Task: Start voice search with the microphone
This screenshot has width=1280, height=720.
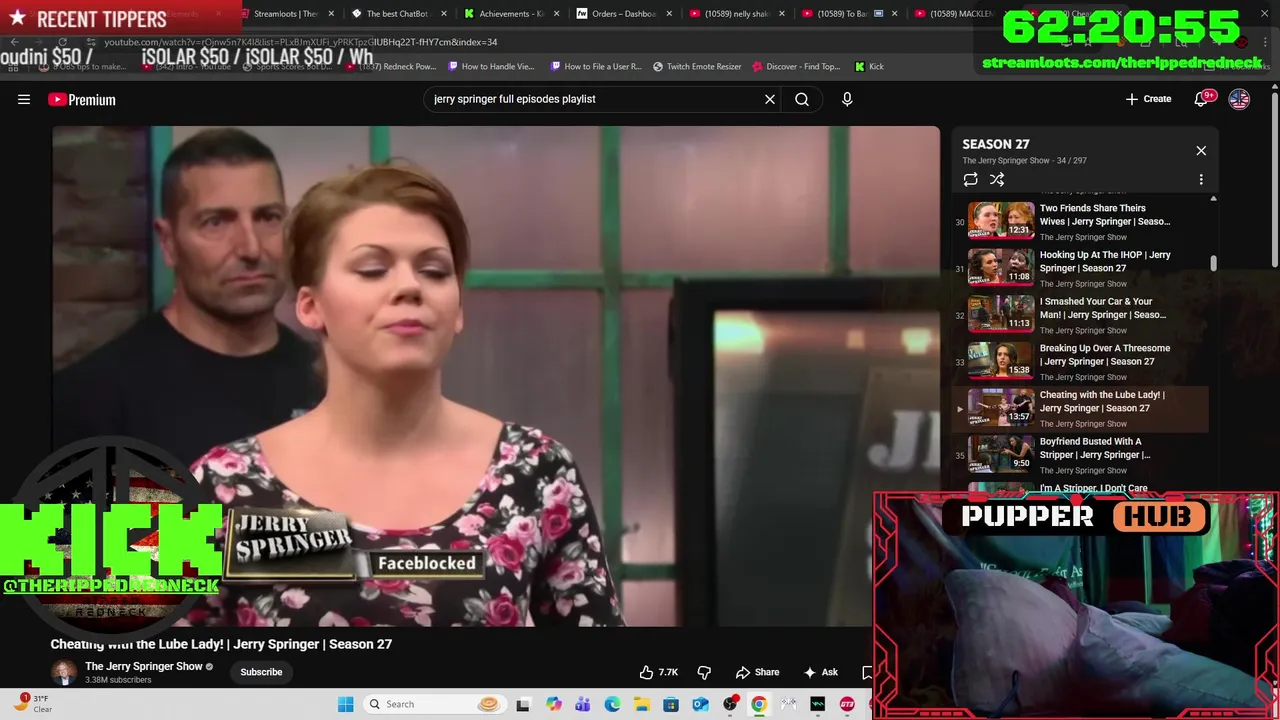Action: point(847,99)
